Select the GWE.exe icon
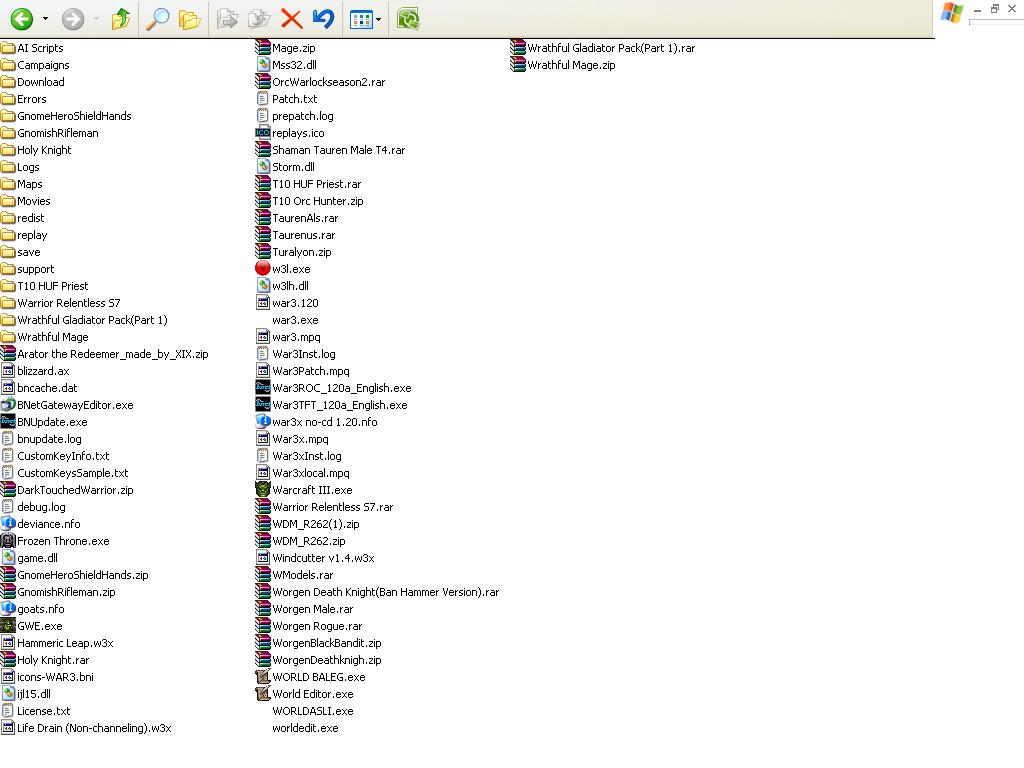This screenshot has height=768, width=1024. pyautogui.click(x=8, y=625)
